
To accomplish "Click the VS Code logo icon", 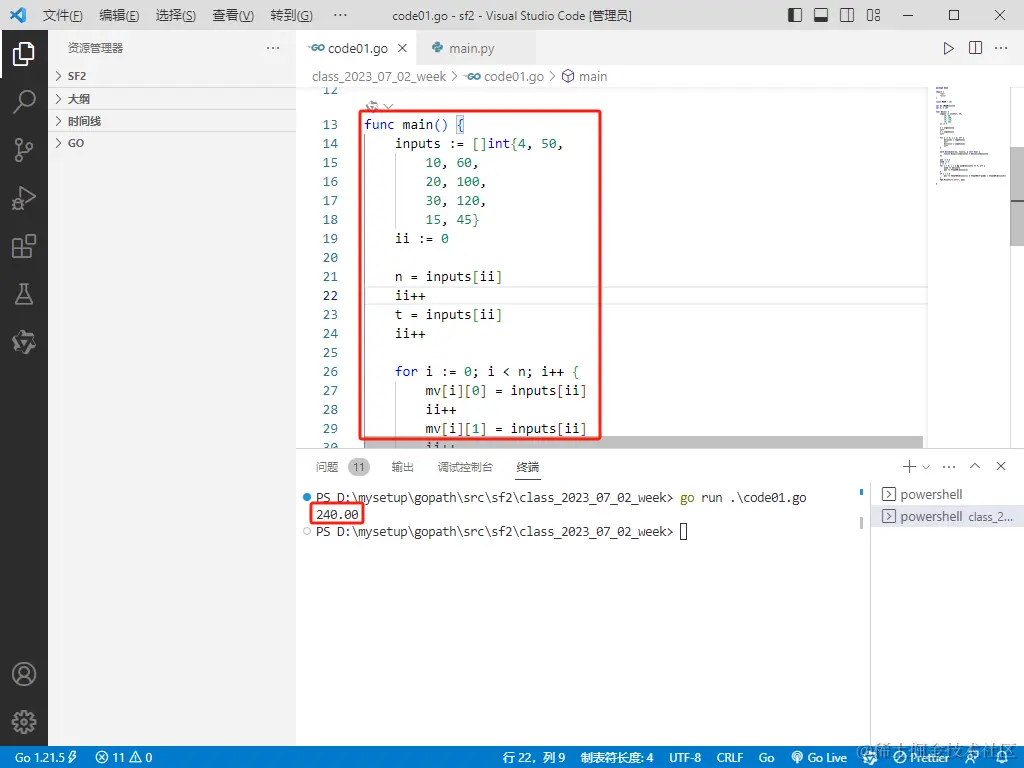I will pos(18,14).
